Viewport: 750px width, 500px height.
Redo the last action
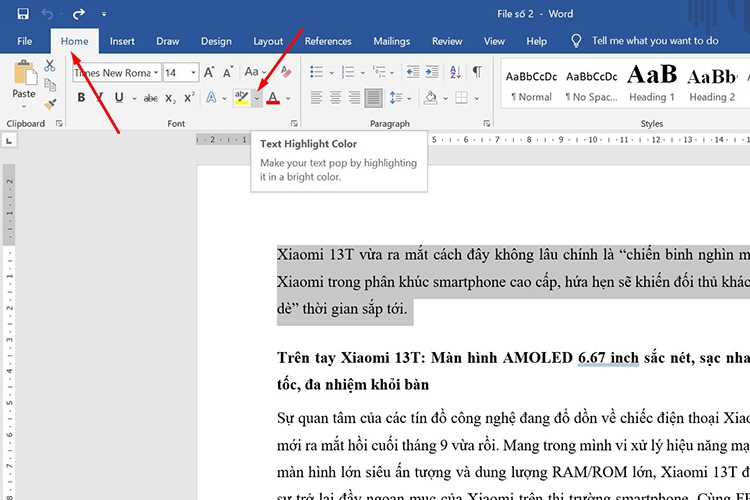pos(78,14)
